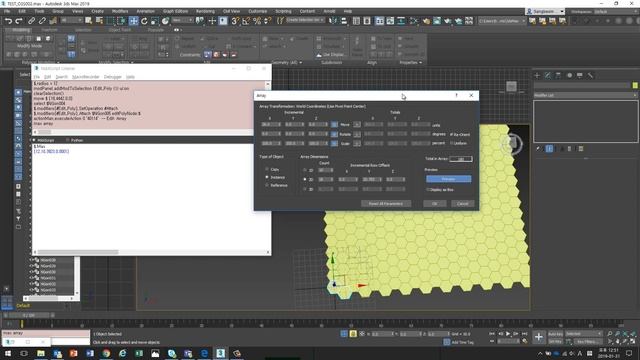The height and width of the screenshot is (360, 640).
Task: Click the incremental X Move field
Action: pos(271,124)
